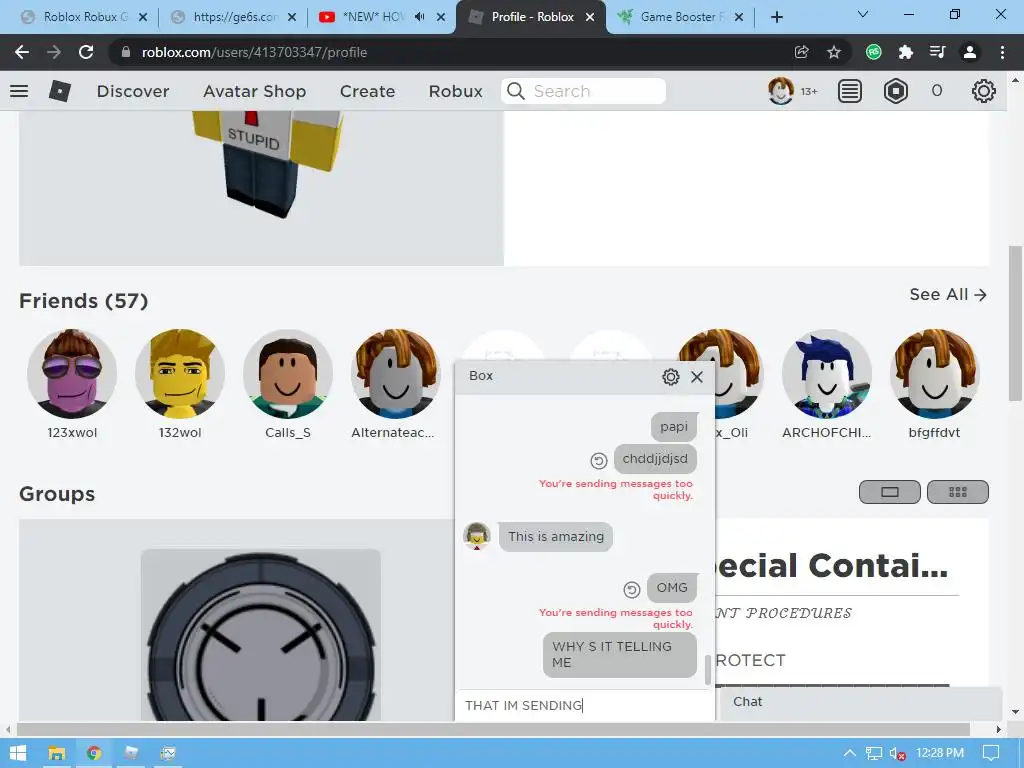
Task: Click the 12:28 PM clock
Action: point(940,753)
